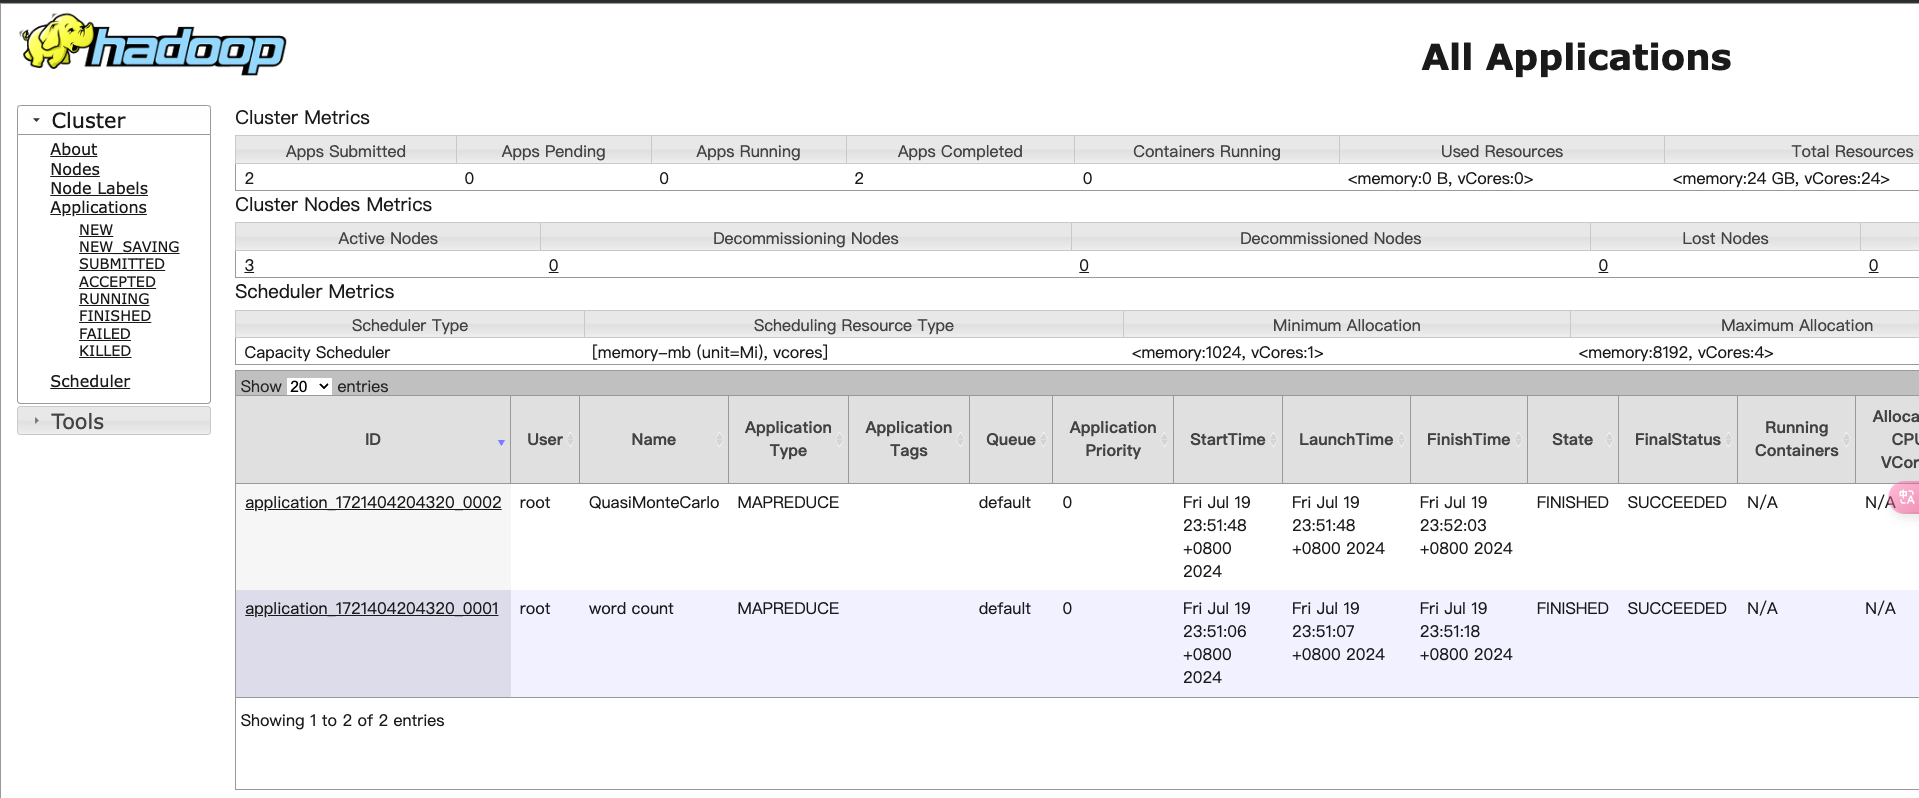
Task: Go to Node Labels page
Action: [99, 188]
